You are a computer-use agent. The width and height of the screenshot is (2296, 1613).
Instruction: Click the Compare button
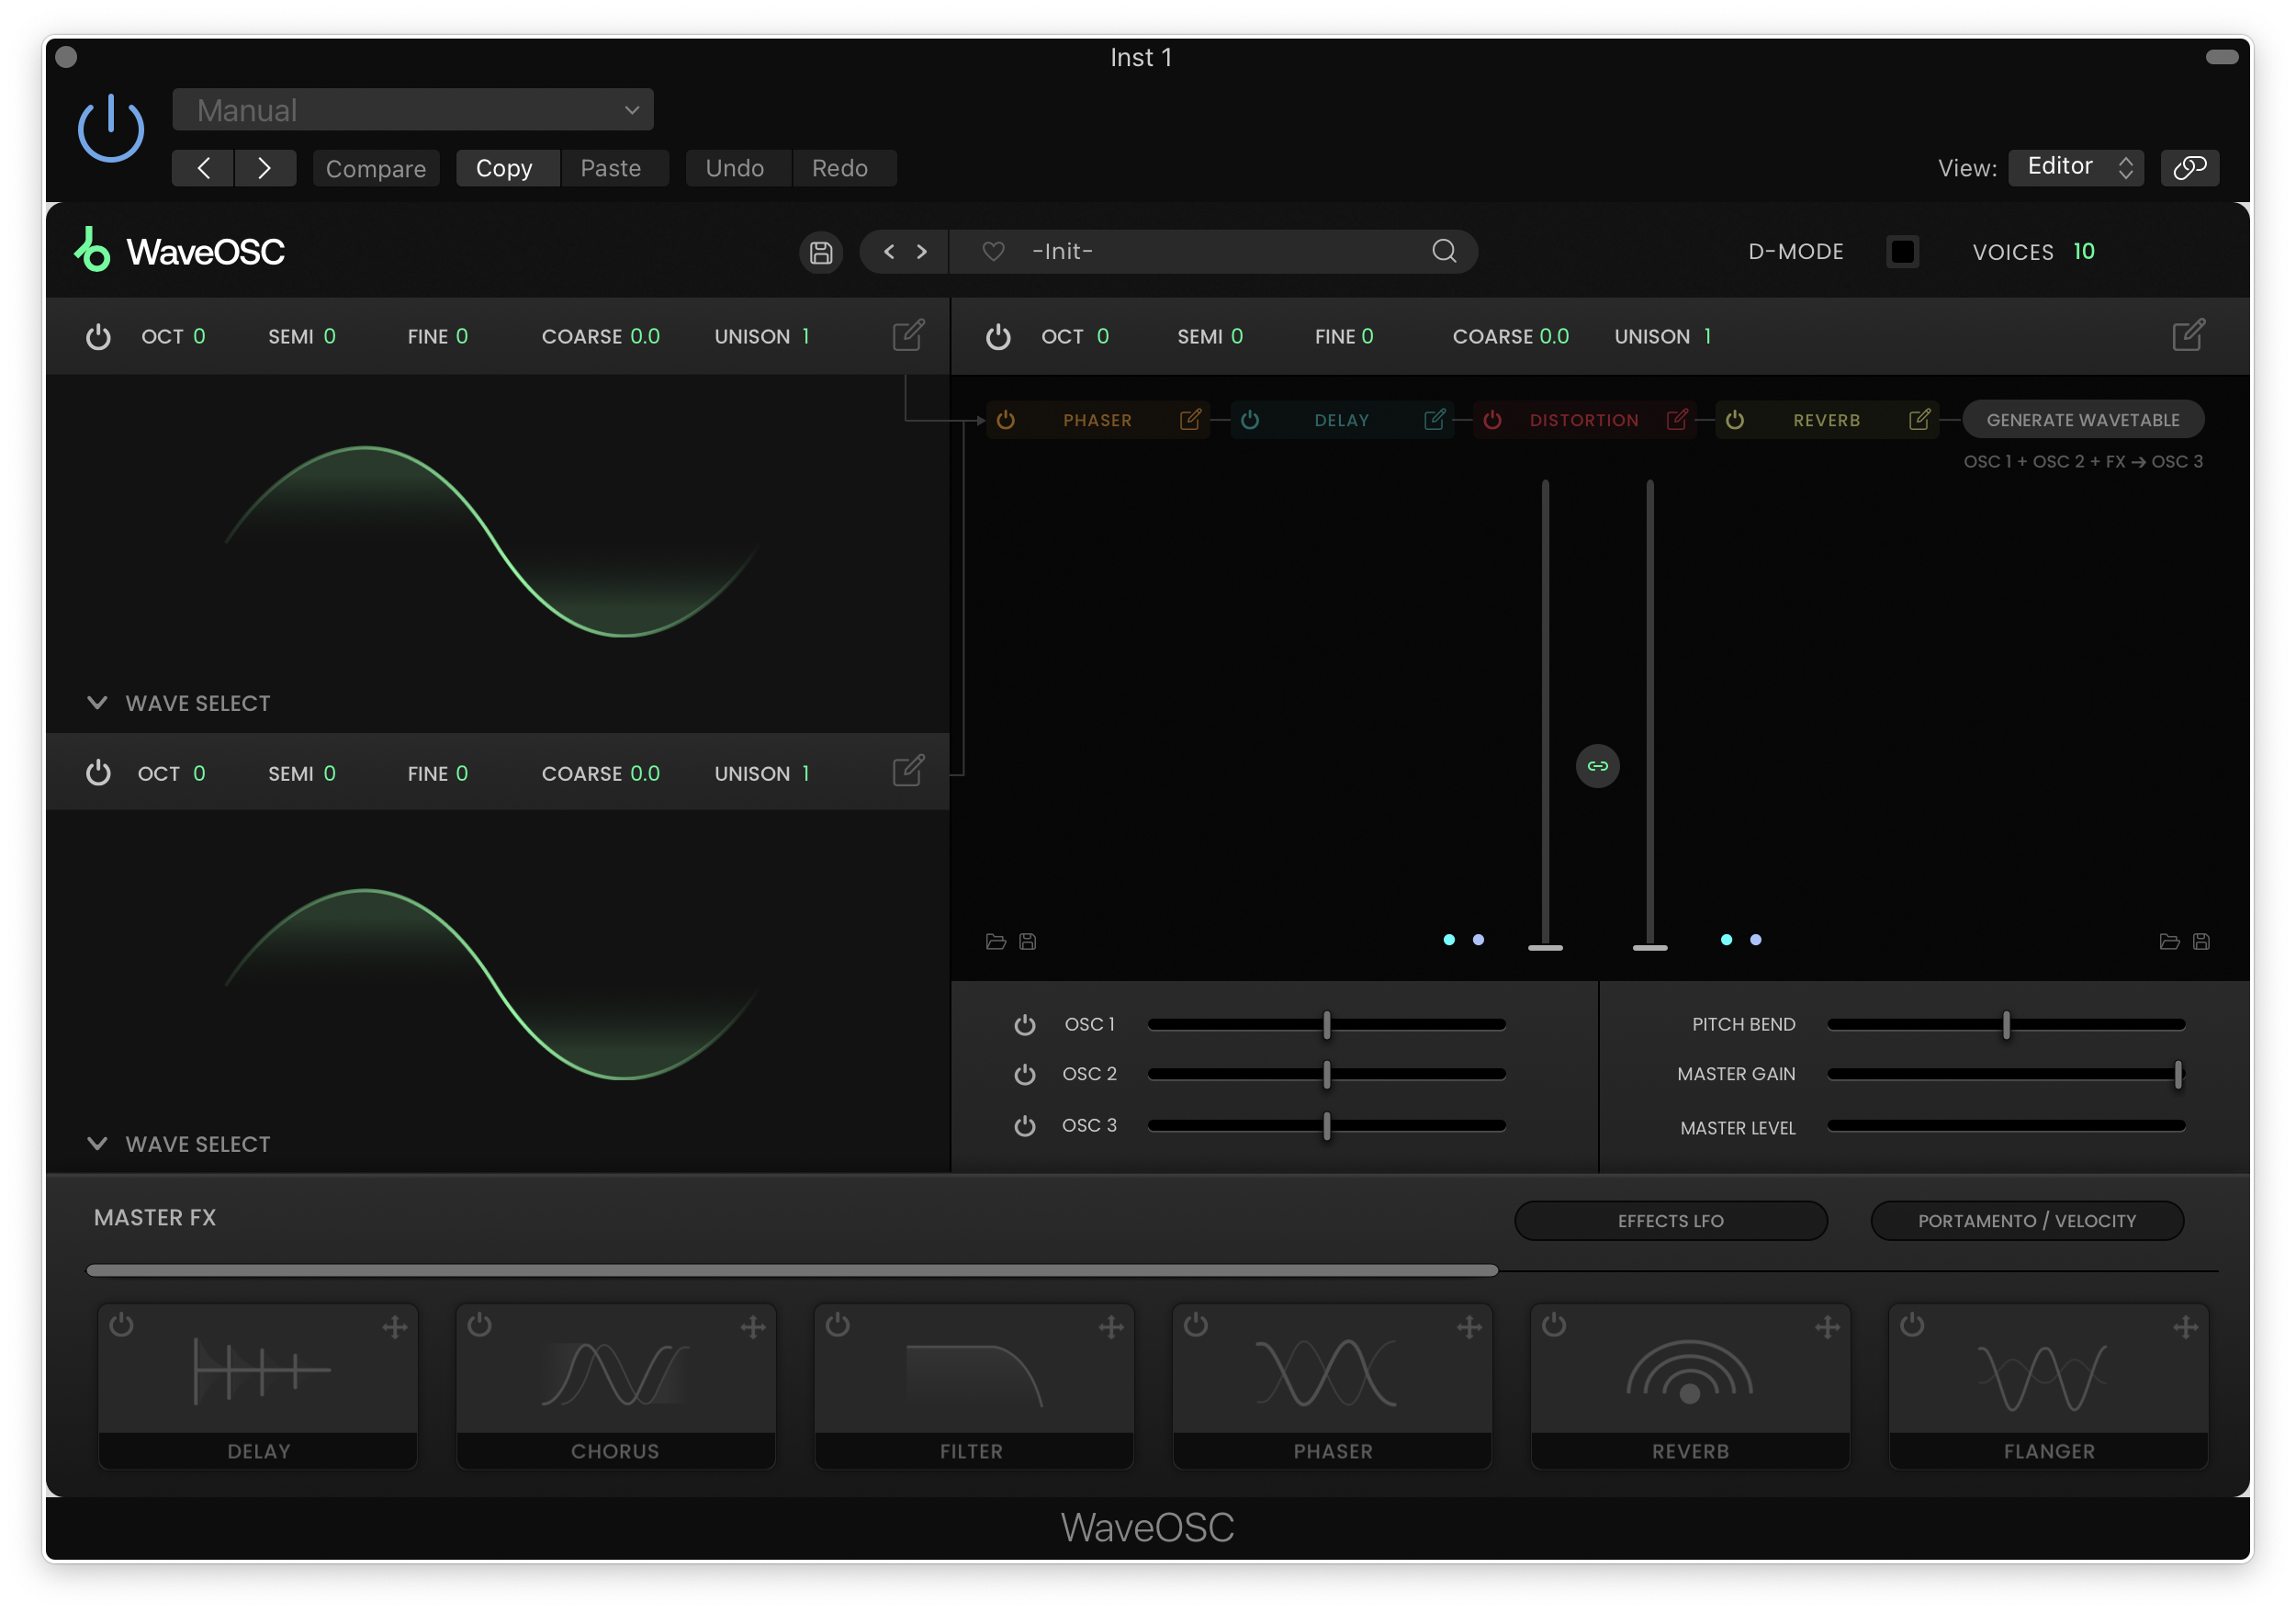point(375,168)
